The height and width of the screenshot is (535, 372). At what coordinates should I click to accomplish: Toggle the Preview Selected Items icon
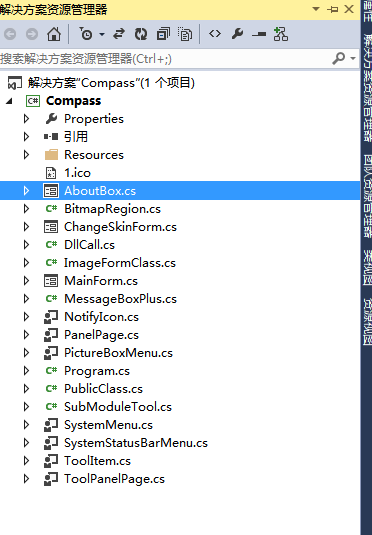click(259, 34)
